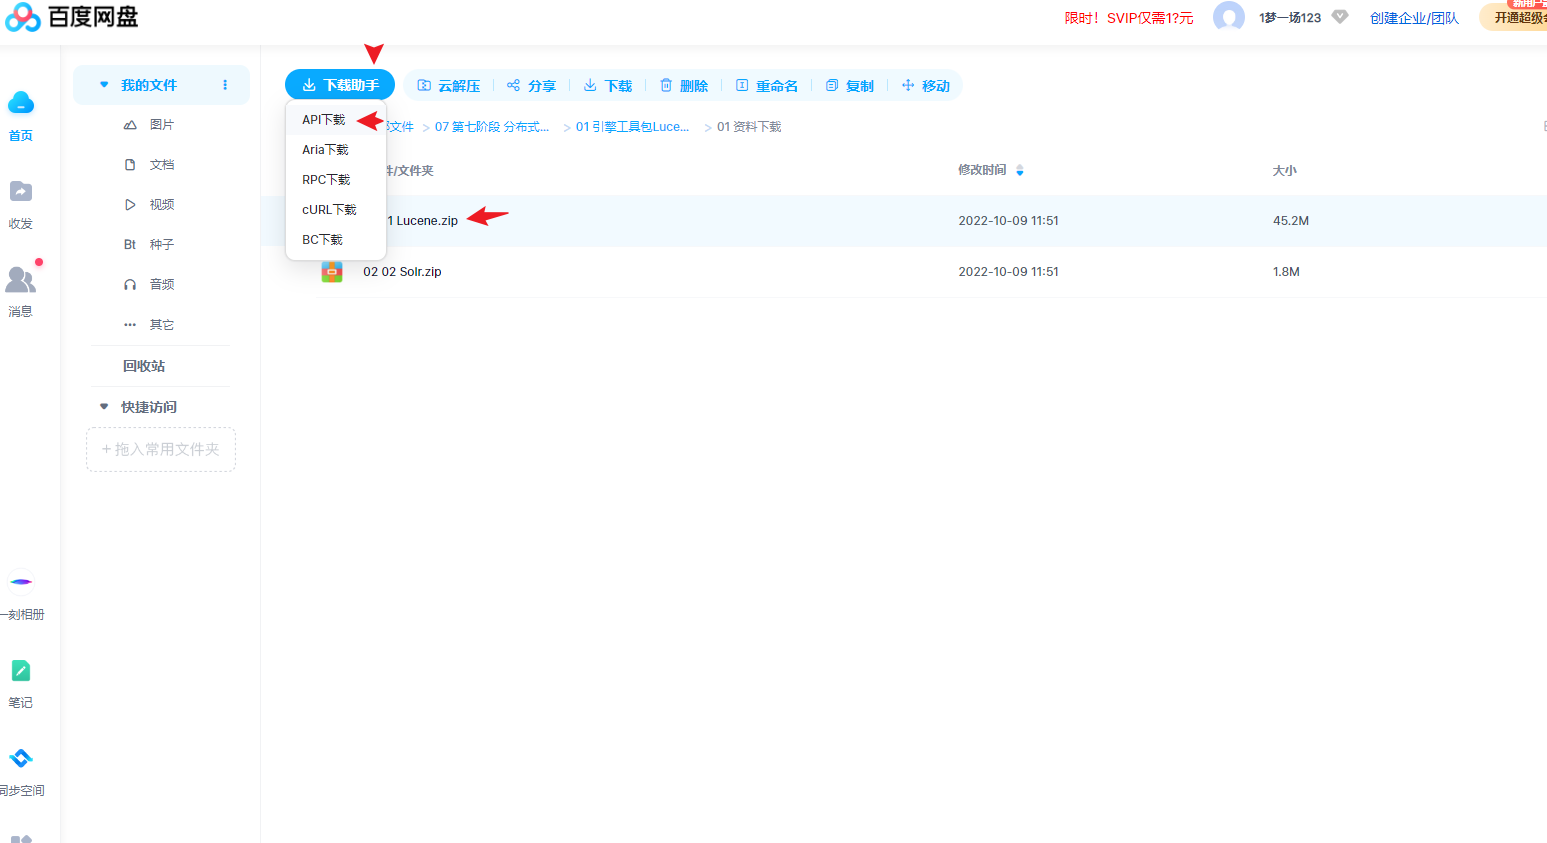This screenshot has width=1547, height=843.
Task: Choose BC下载 from the dropdown menu
Action: [x=322, y=240]
